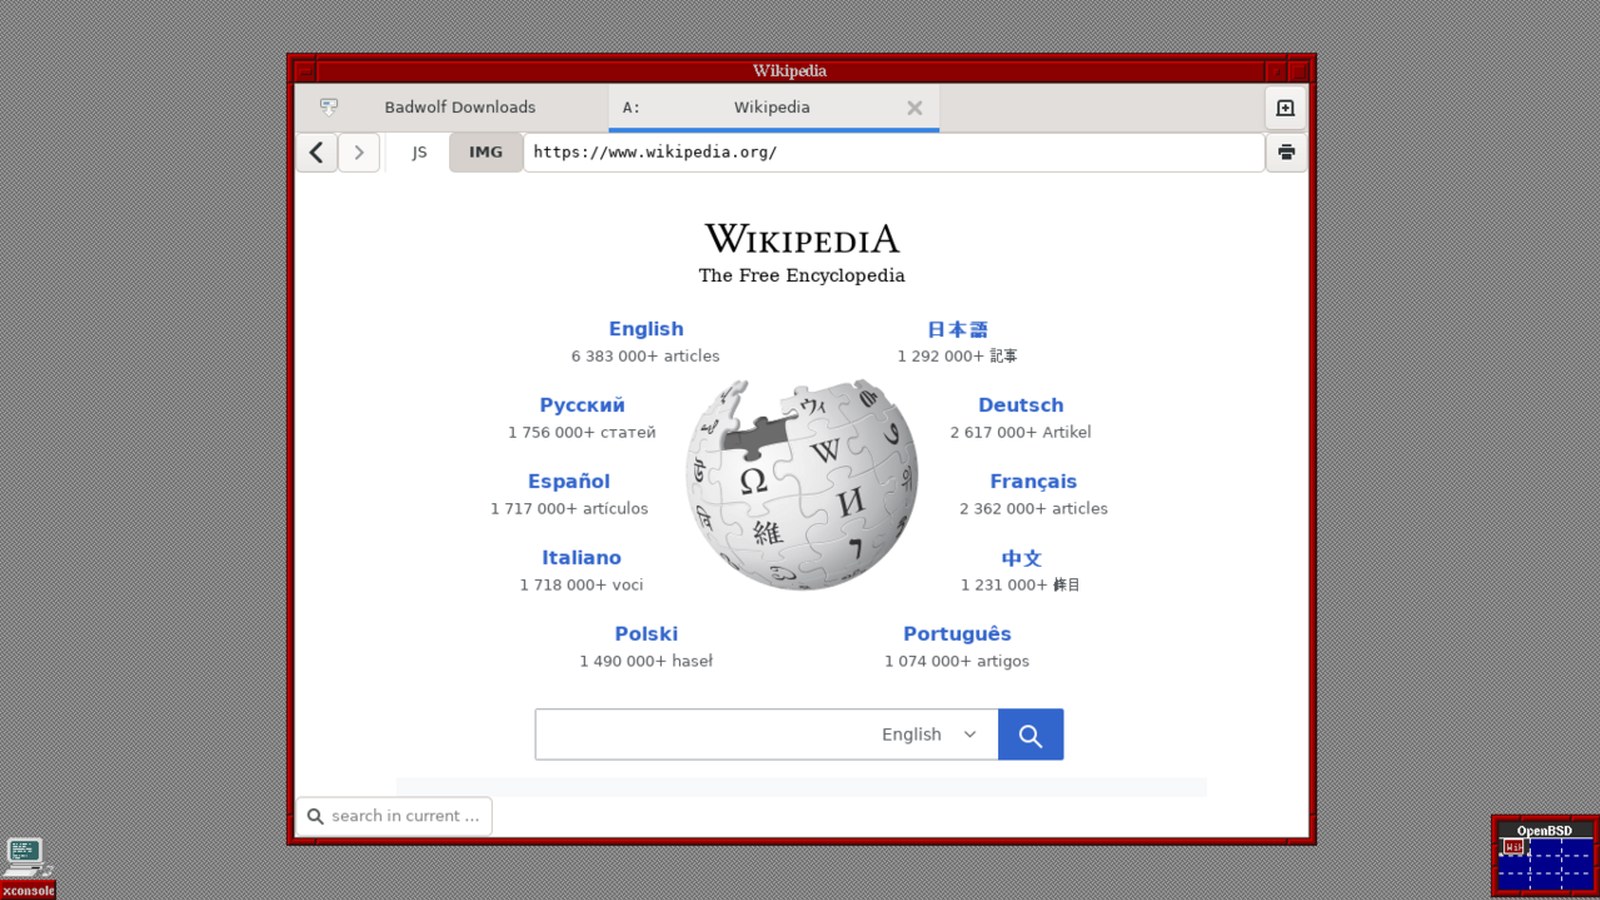Image resolution: width=1600 pixels, height=900 pixels.
Task: Click the URL address bar
Action: [x=894, y=152]
